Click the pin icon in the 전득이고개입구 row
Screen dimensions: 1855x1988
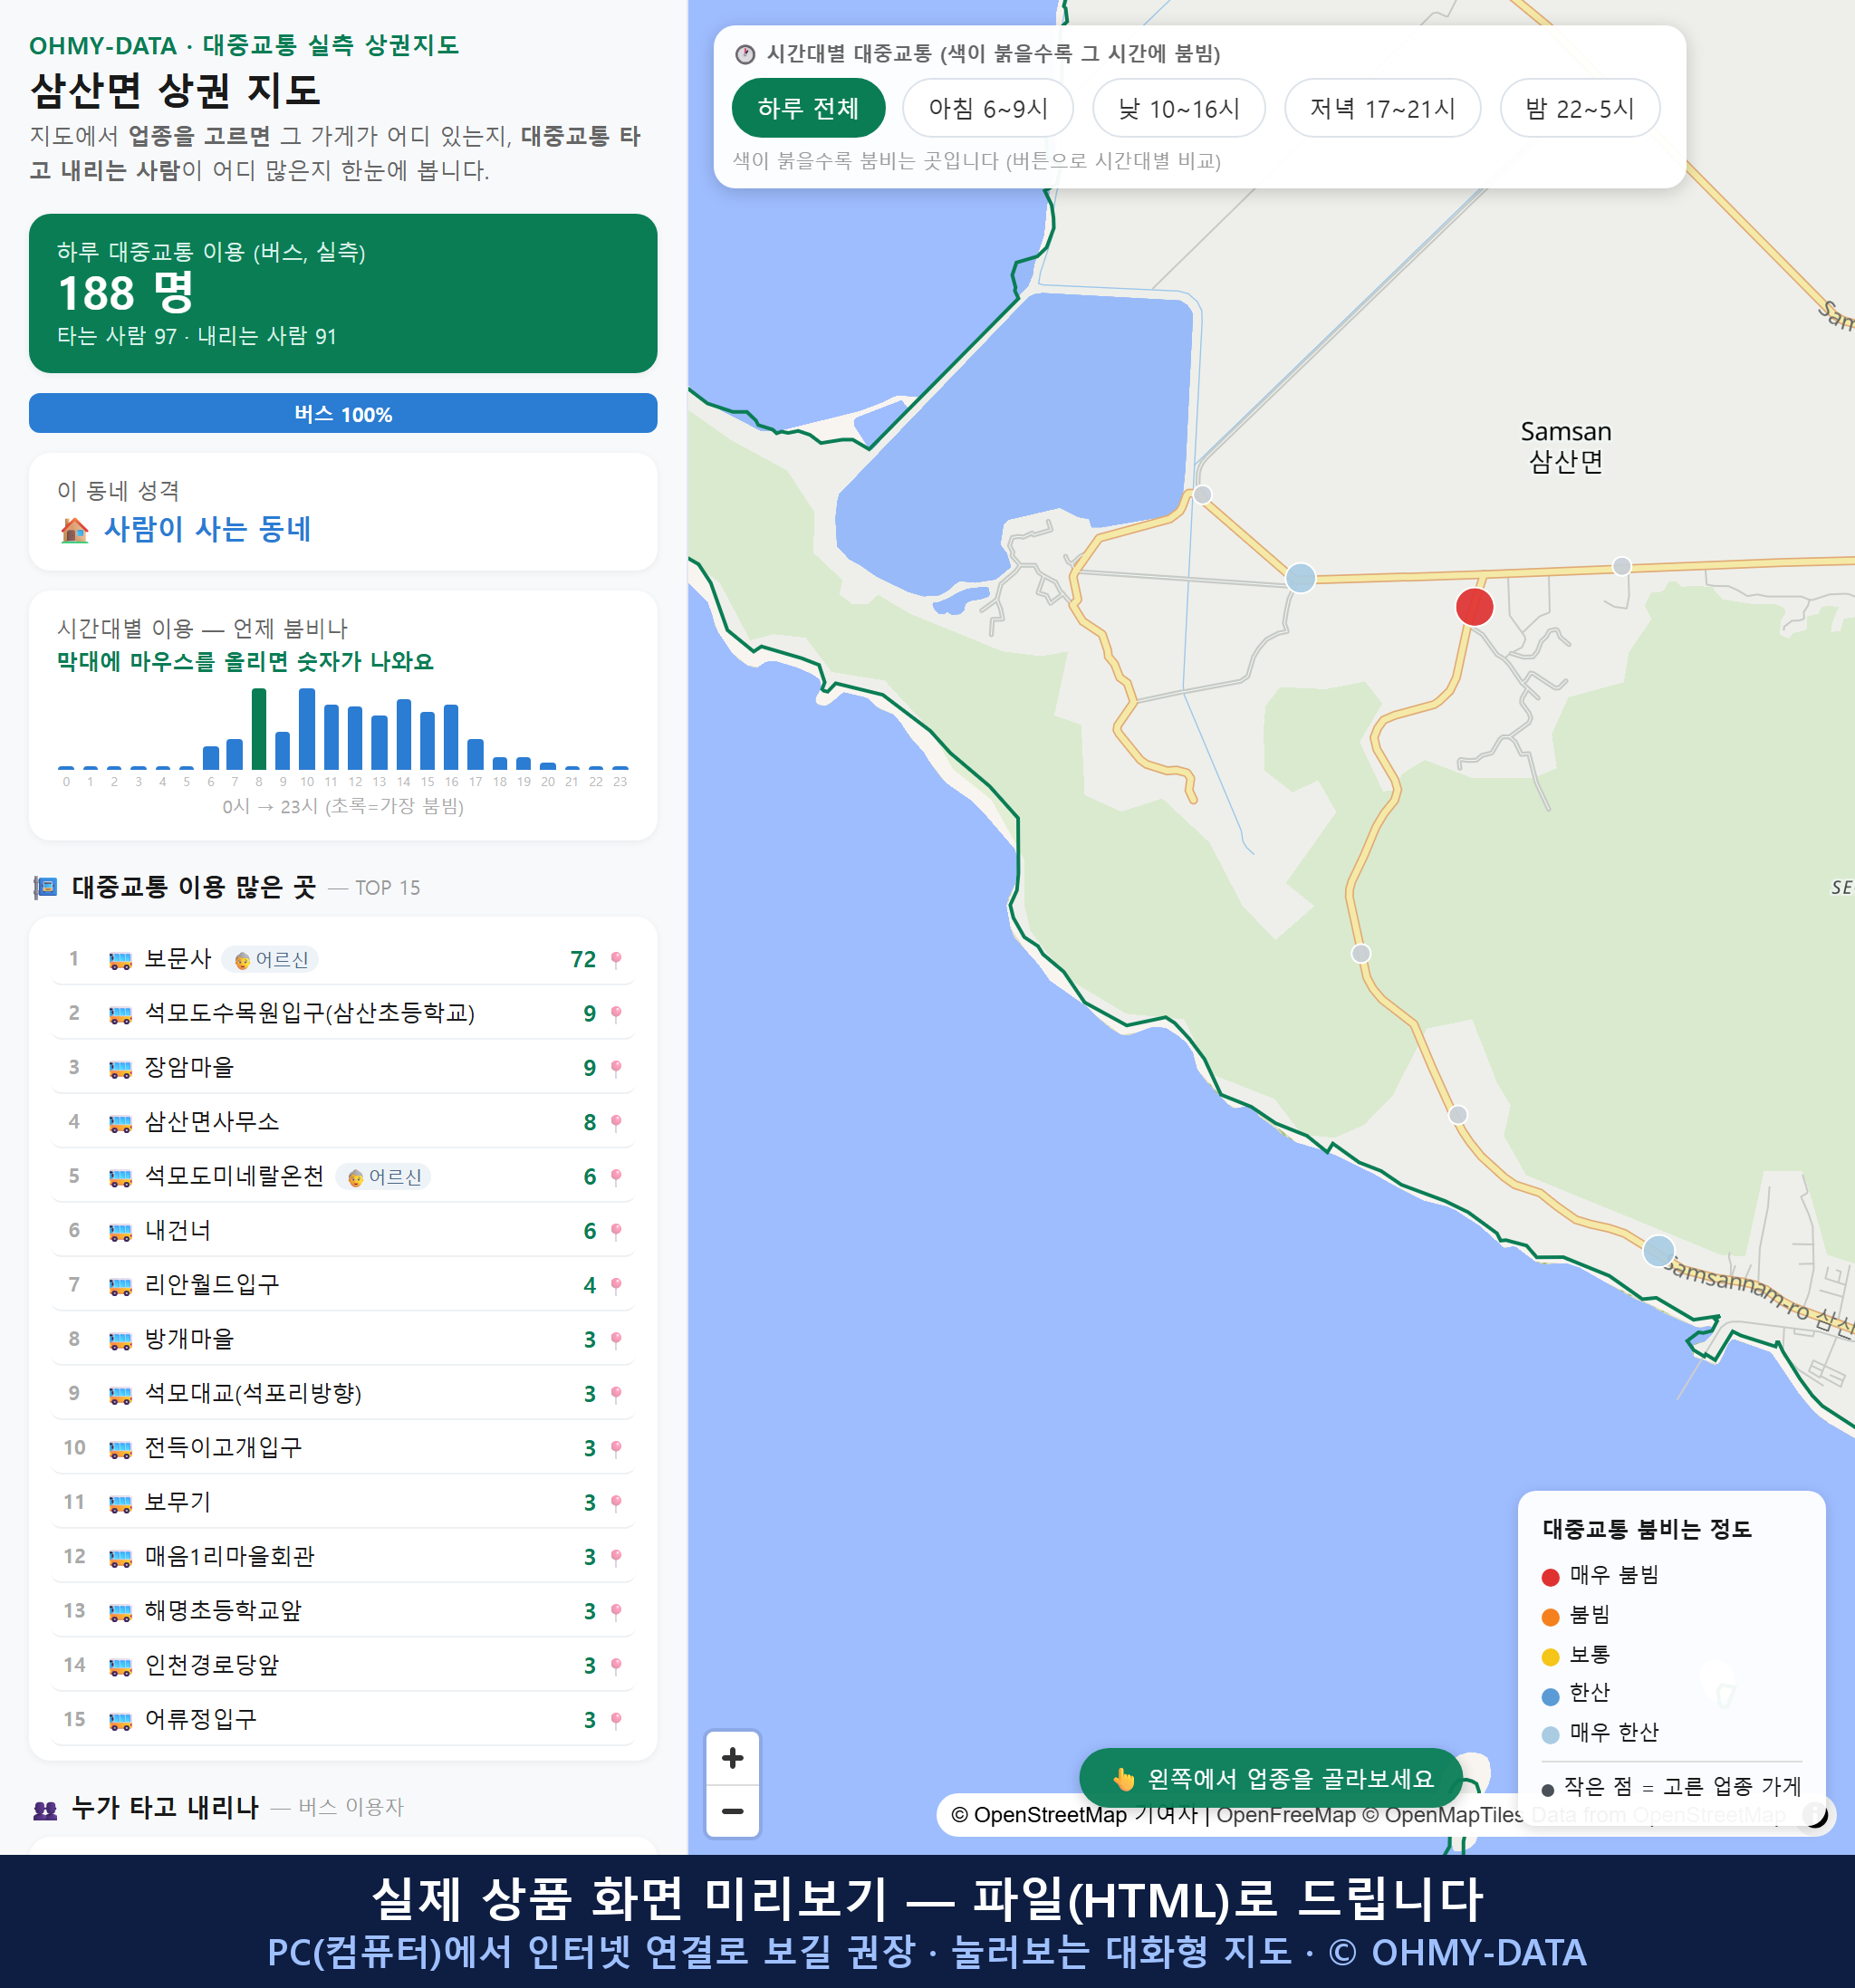(x=616, y=1448)
